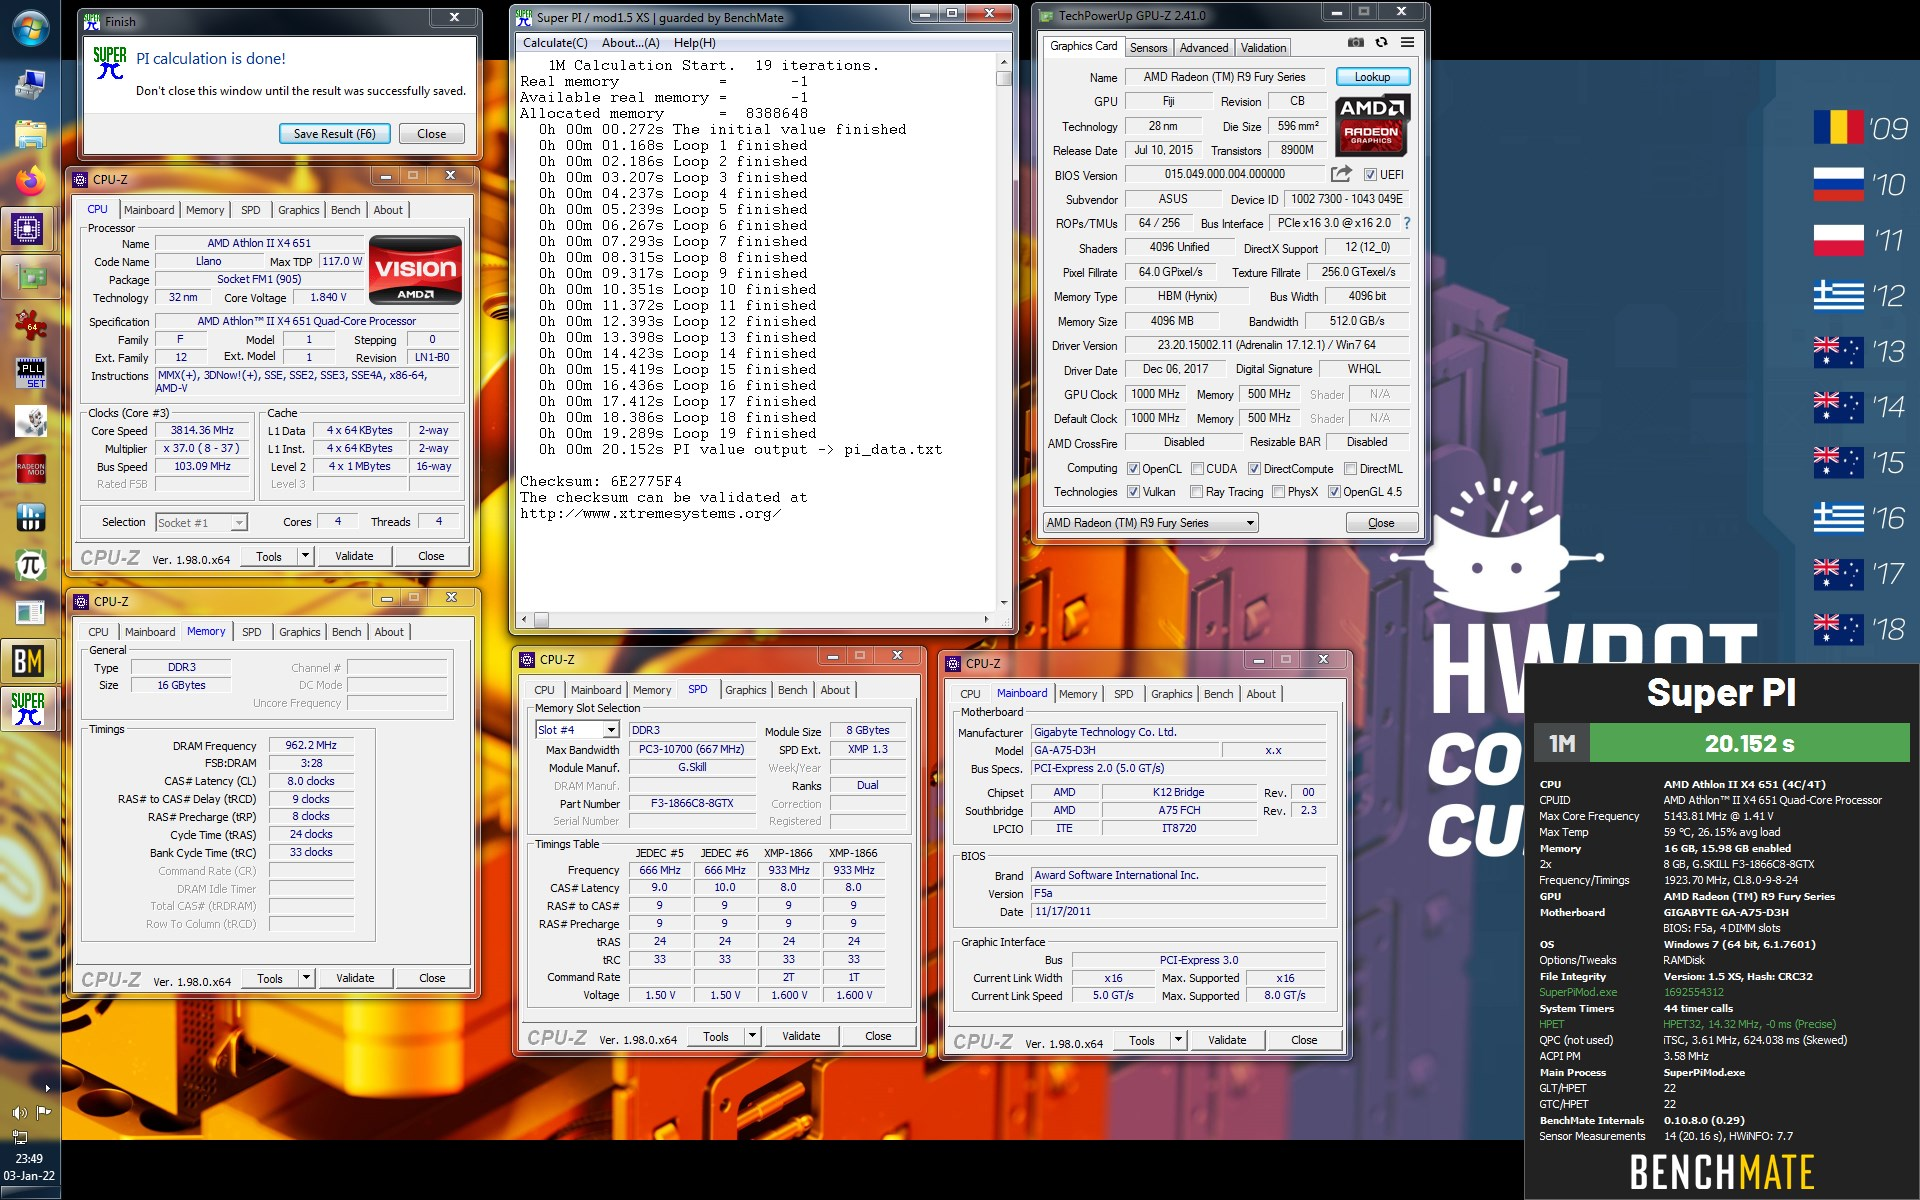The image size is (1920, 1200).
Task: Switch to the Sensors tab in GPU-Z
Action: tap(1148, 48)
